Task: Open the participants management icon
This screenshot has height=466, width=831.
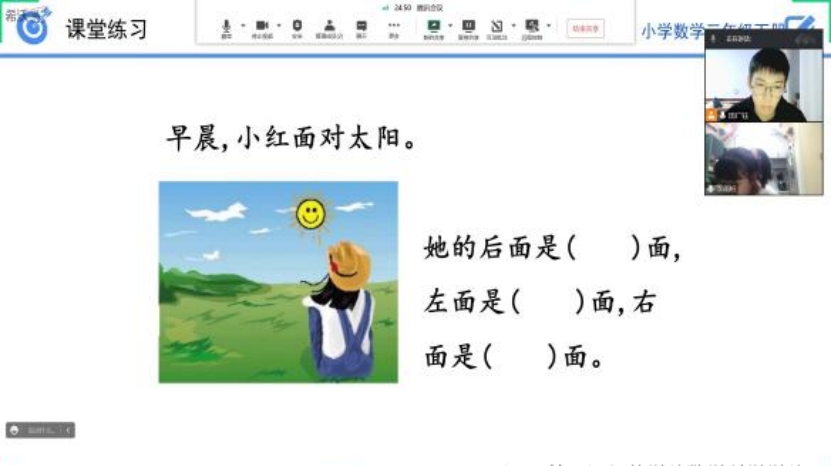Action: pyautogui.click(x=329, y=26)
